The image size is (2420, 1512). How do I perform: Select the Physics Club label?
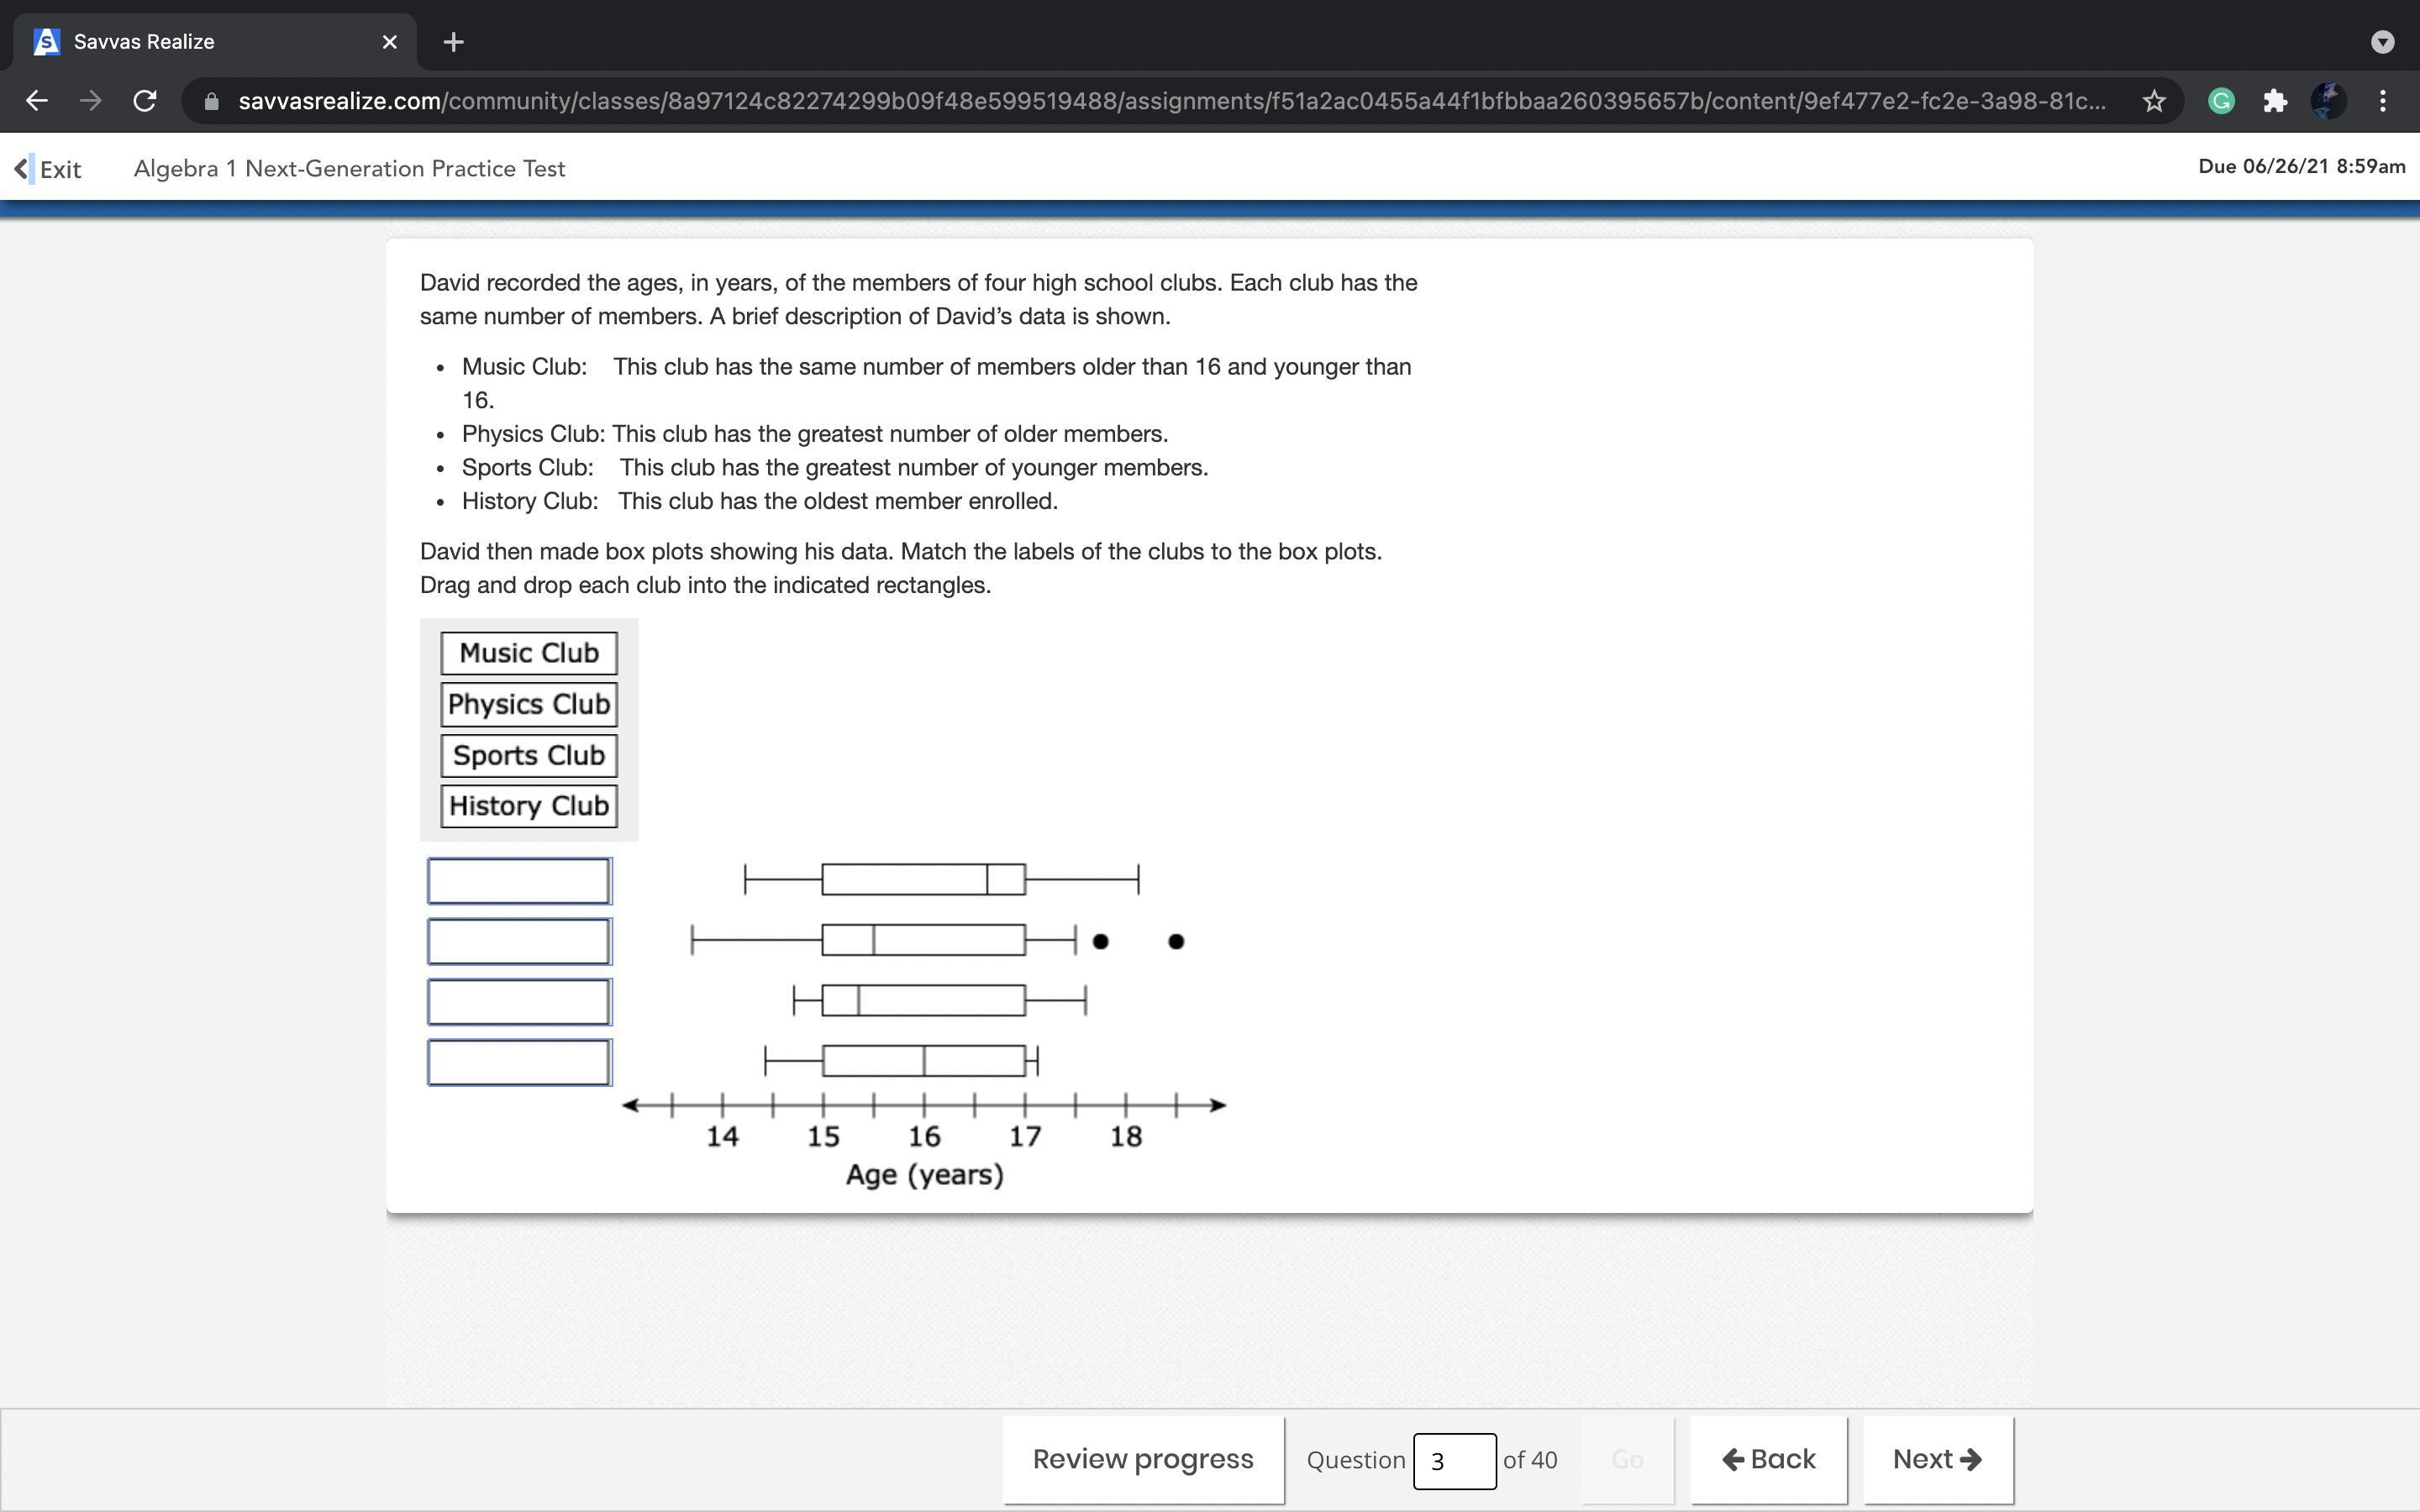[529, 704]
